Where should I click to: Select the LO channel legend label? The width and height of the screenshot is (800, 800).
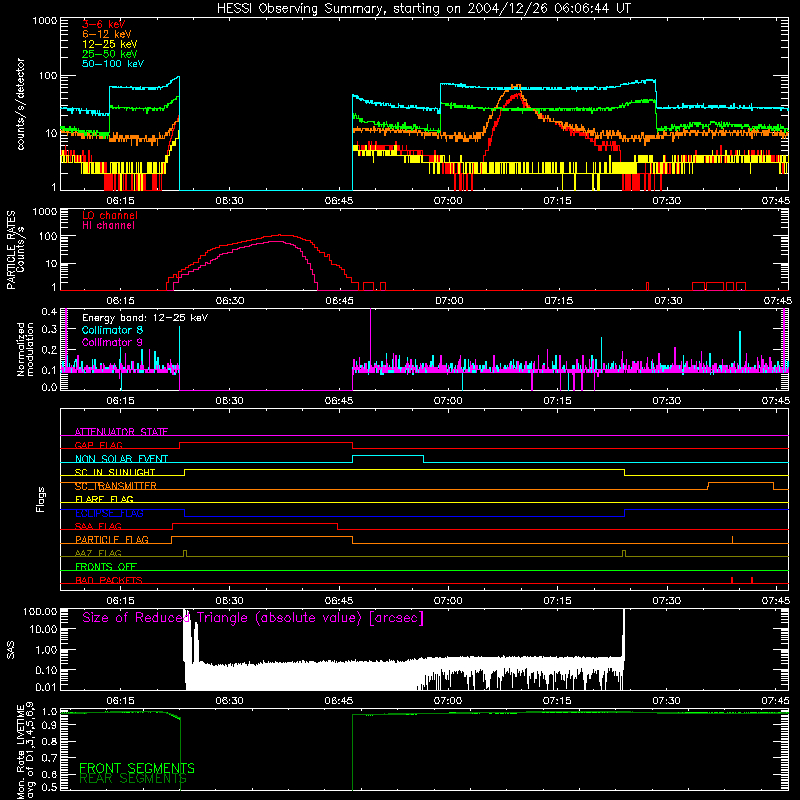pos(110,215)
